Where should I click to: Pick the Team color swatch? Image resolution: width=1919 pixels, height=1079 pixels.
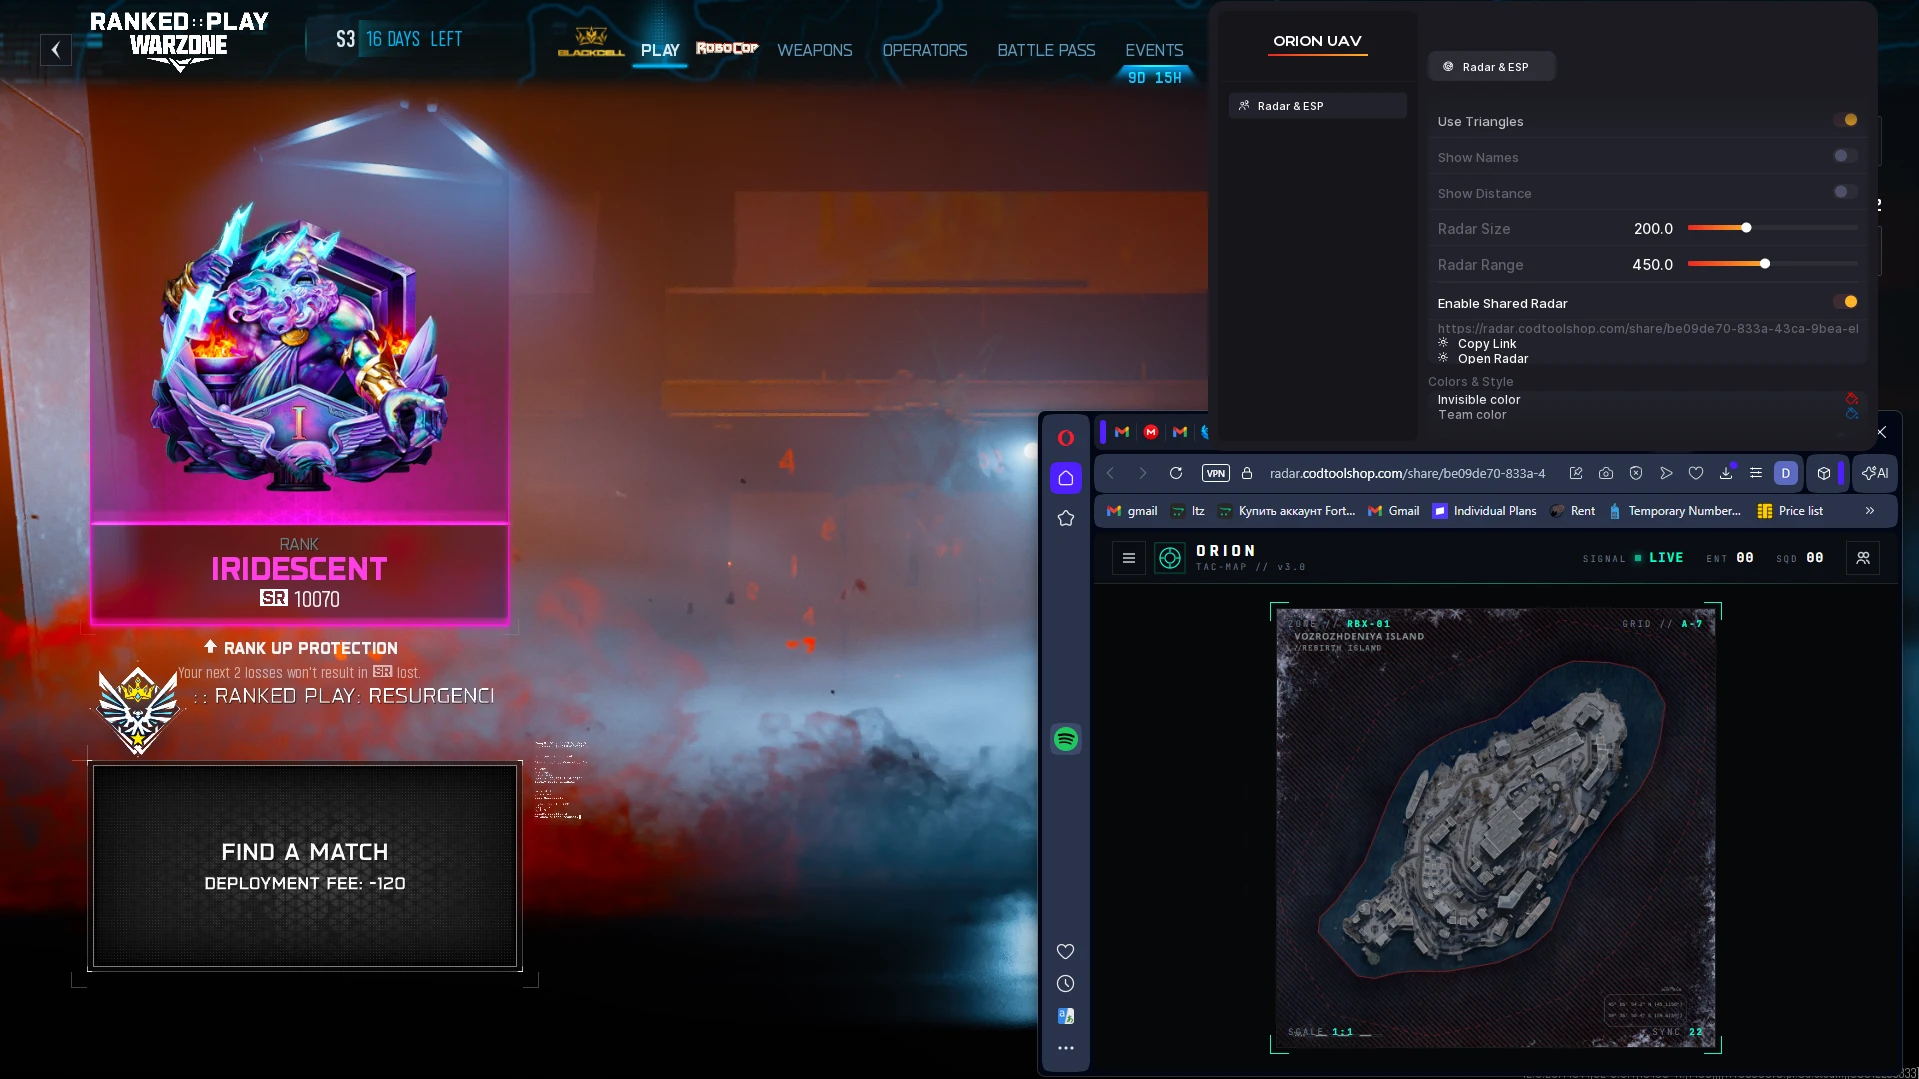(1852, 414)
